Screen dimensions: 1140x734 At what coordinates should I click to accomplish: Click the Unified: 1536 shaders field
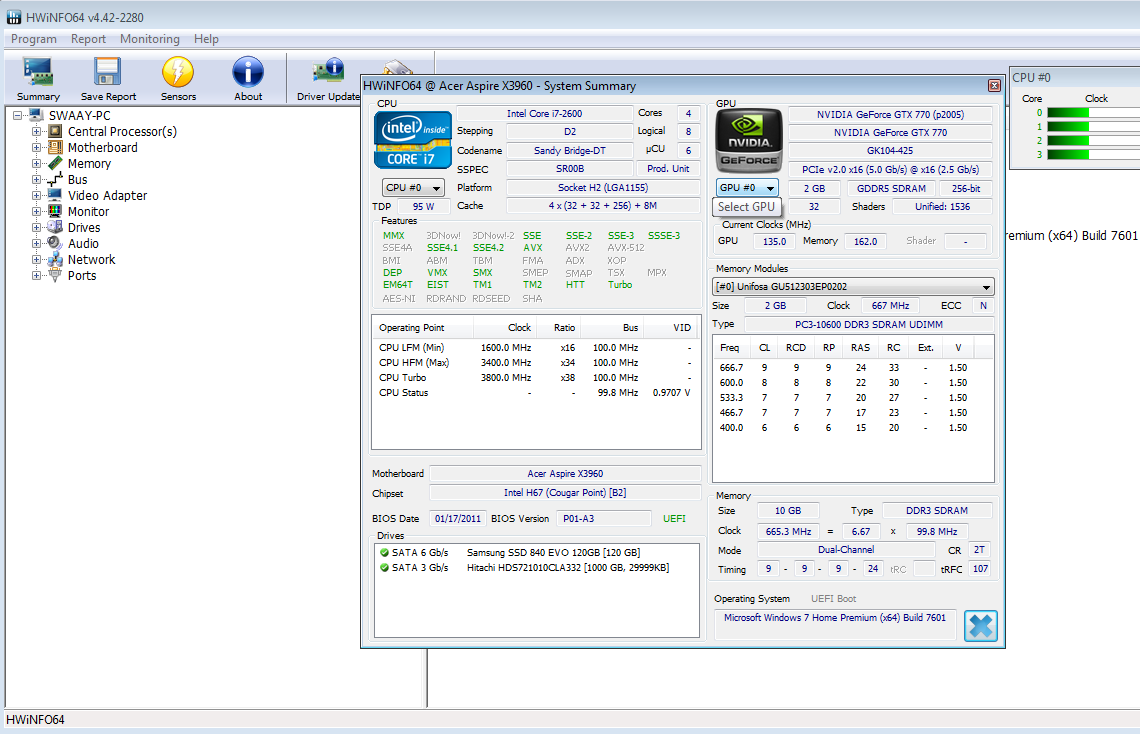tap(942, 206)
